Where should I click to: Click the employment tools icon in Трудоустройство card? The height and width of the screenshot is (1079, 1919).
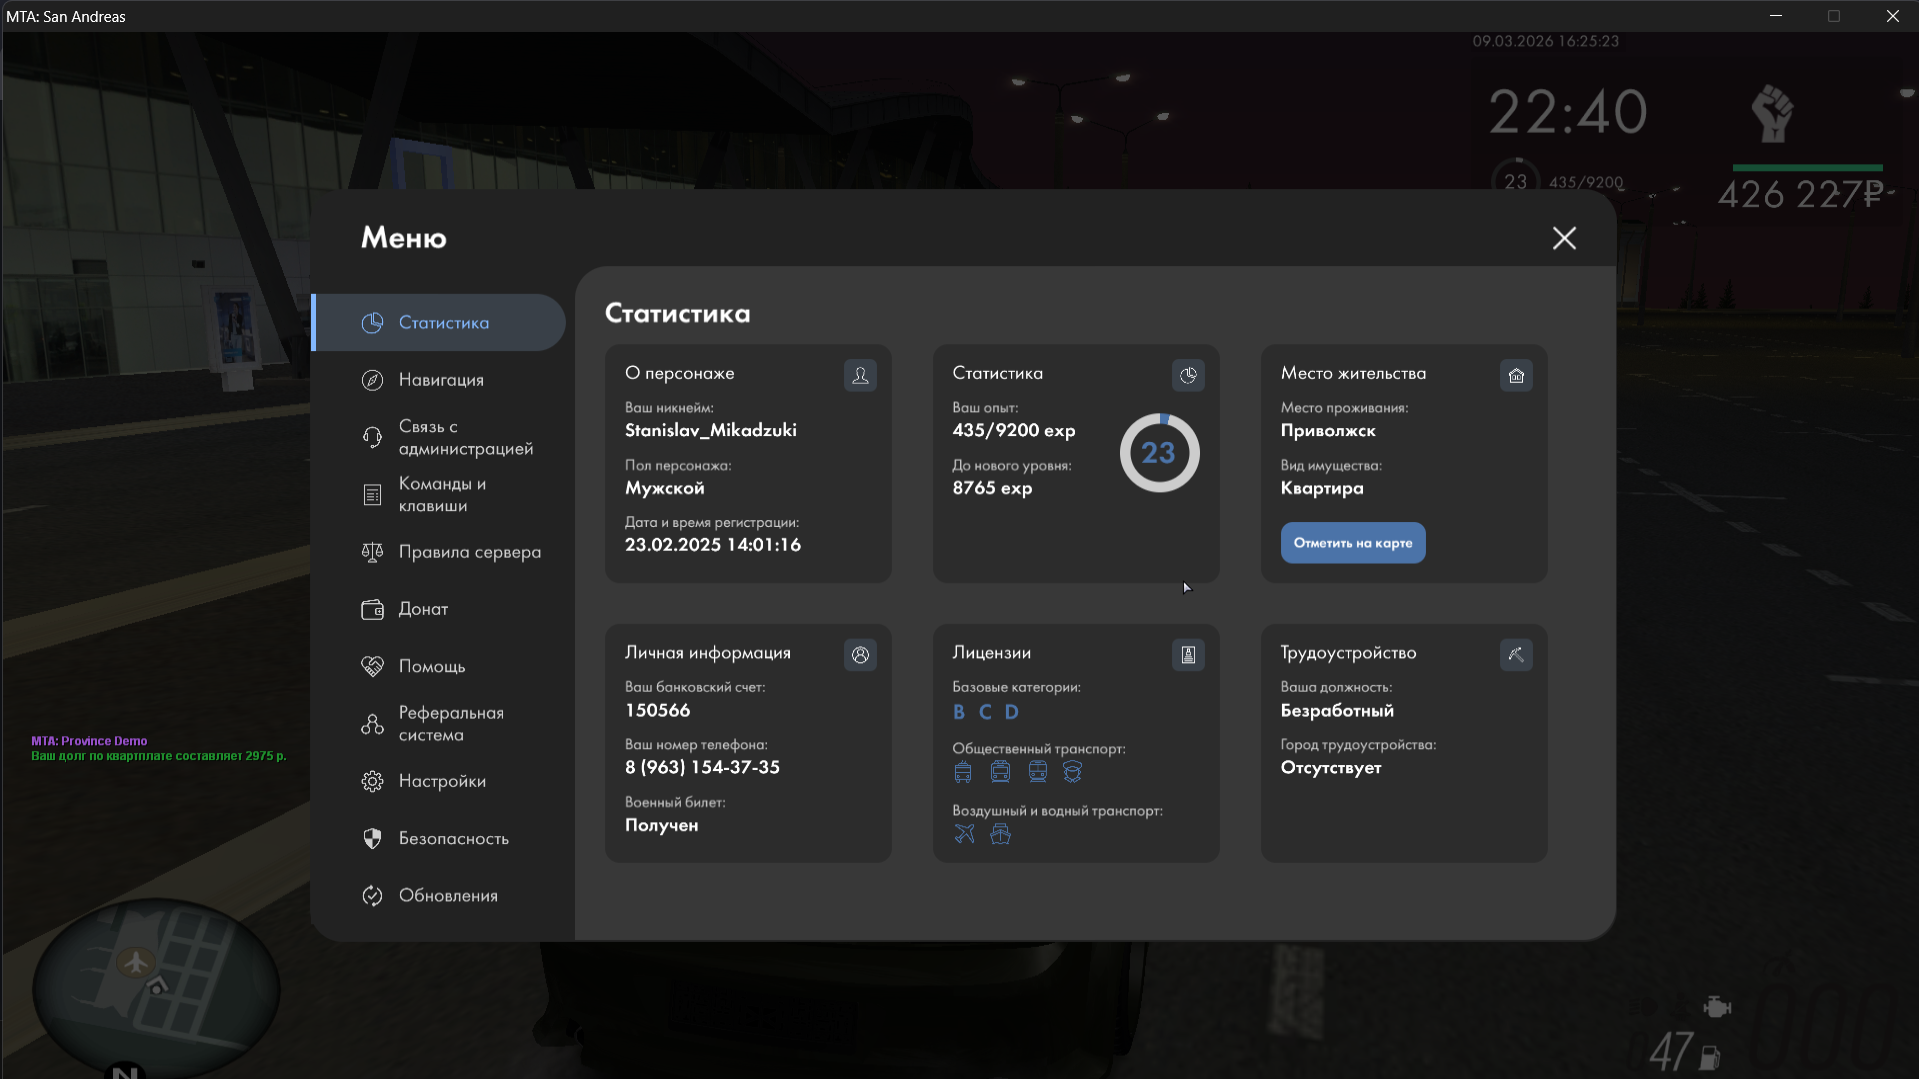(1516, 655)
